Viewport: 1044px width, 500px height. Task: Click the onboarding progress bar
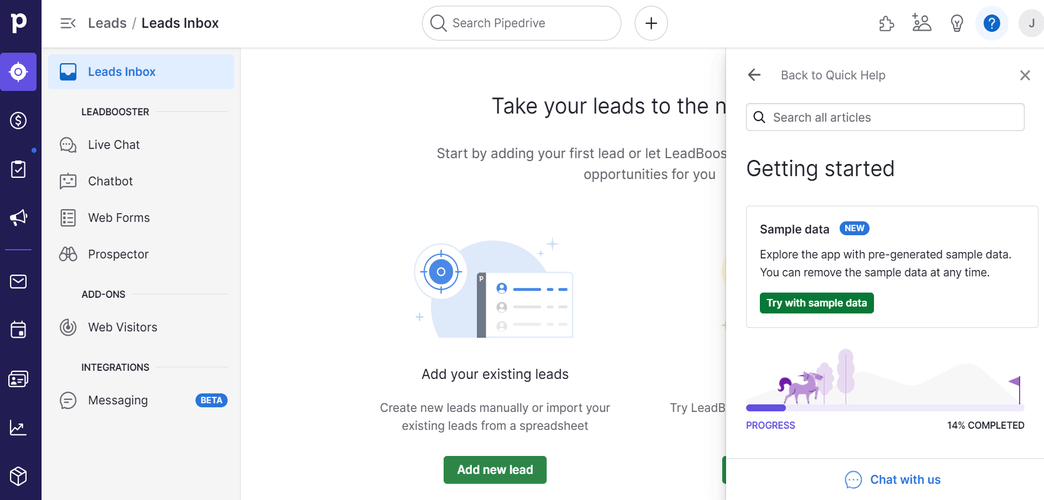[884, 407]
